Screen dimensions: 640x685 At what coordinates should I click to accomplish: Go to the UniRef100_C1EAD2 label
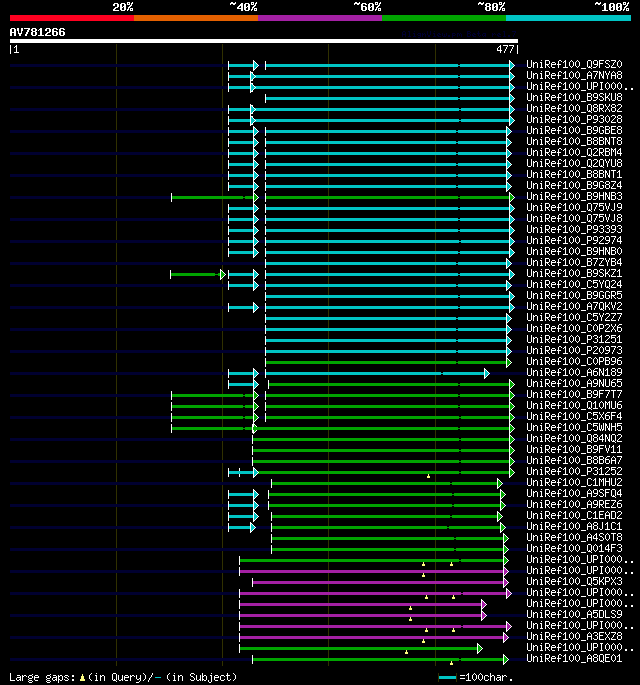574,515
